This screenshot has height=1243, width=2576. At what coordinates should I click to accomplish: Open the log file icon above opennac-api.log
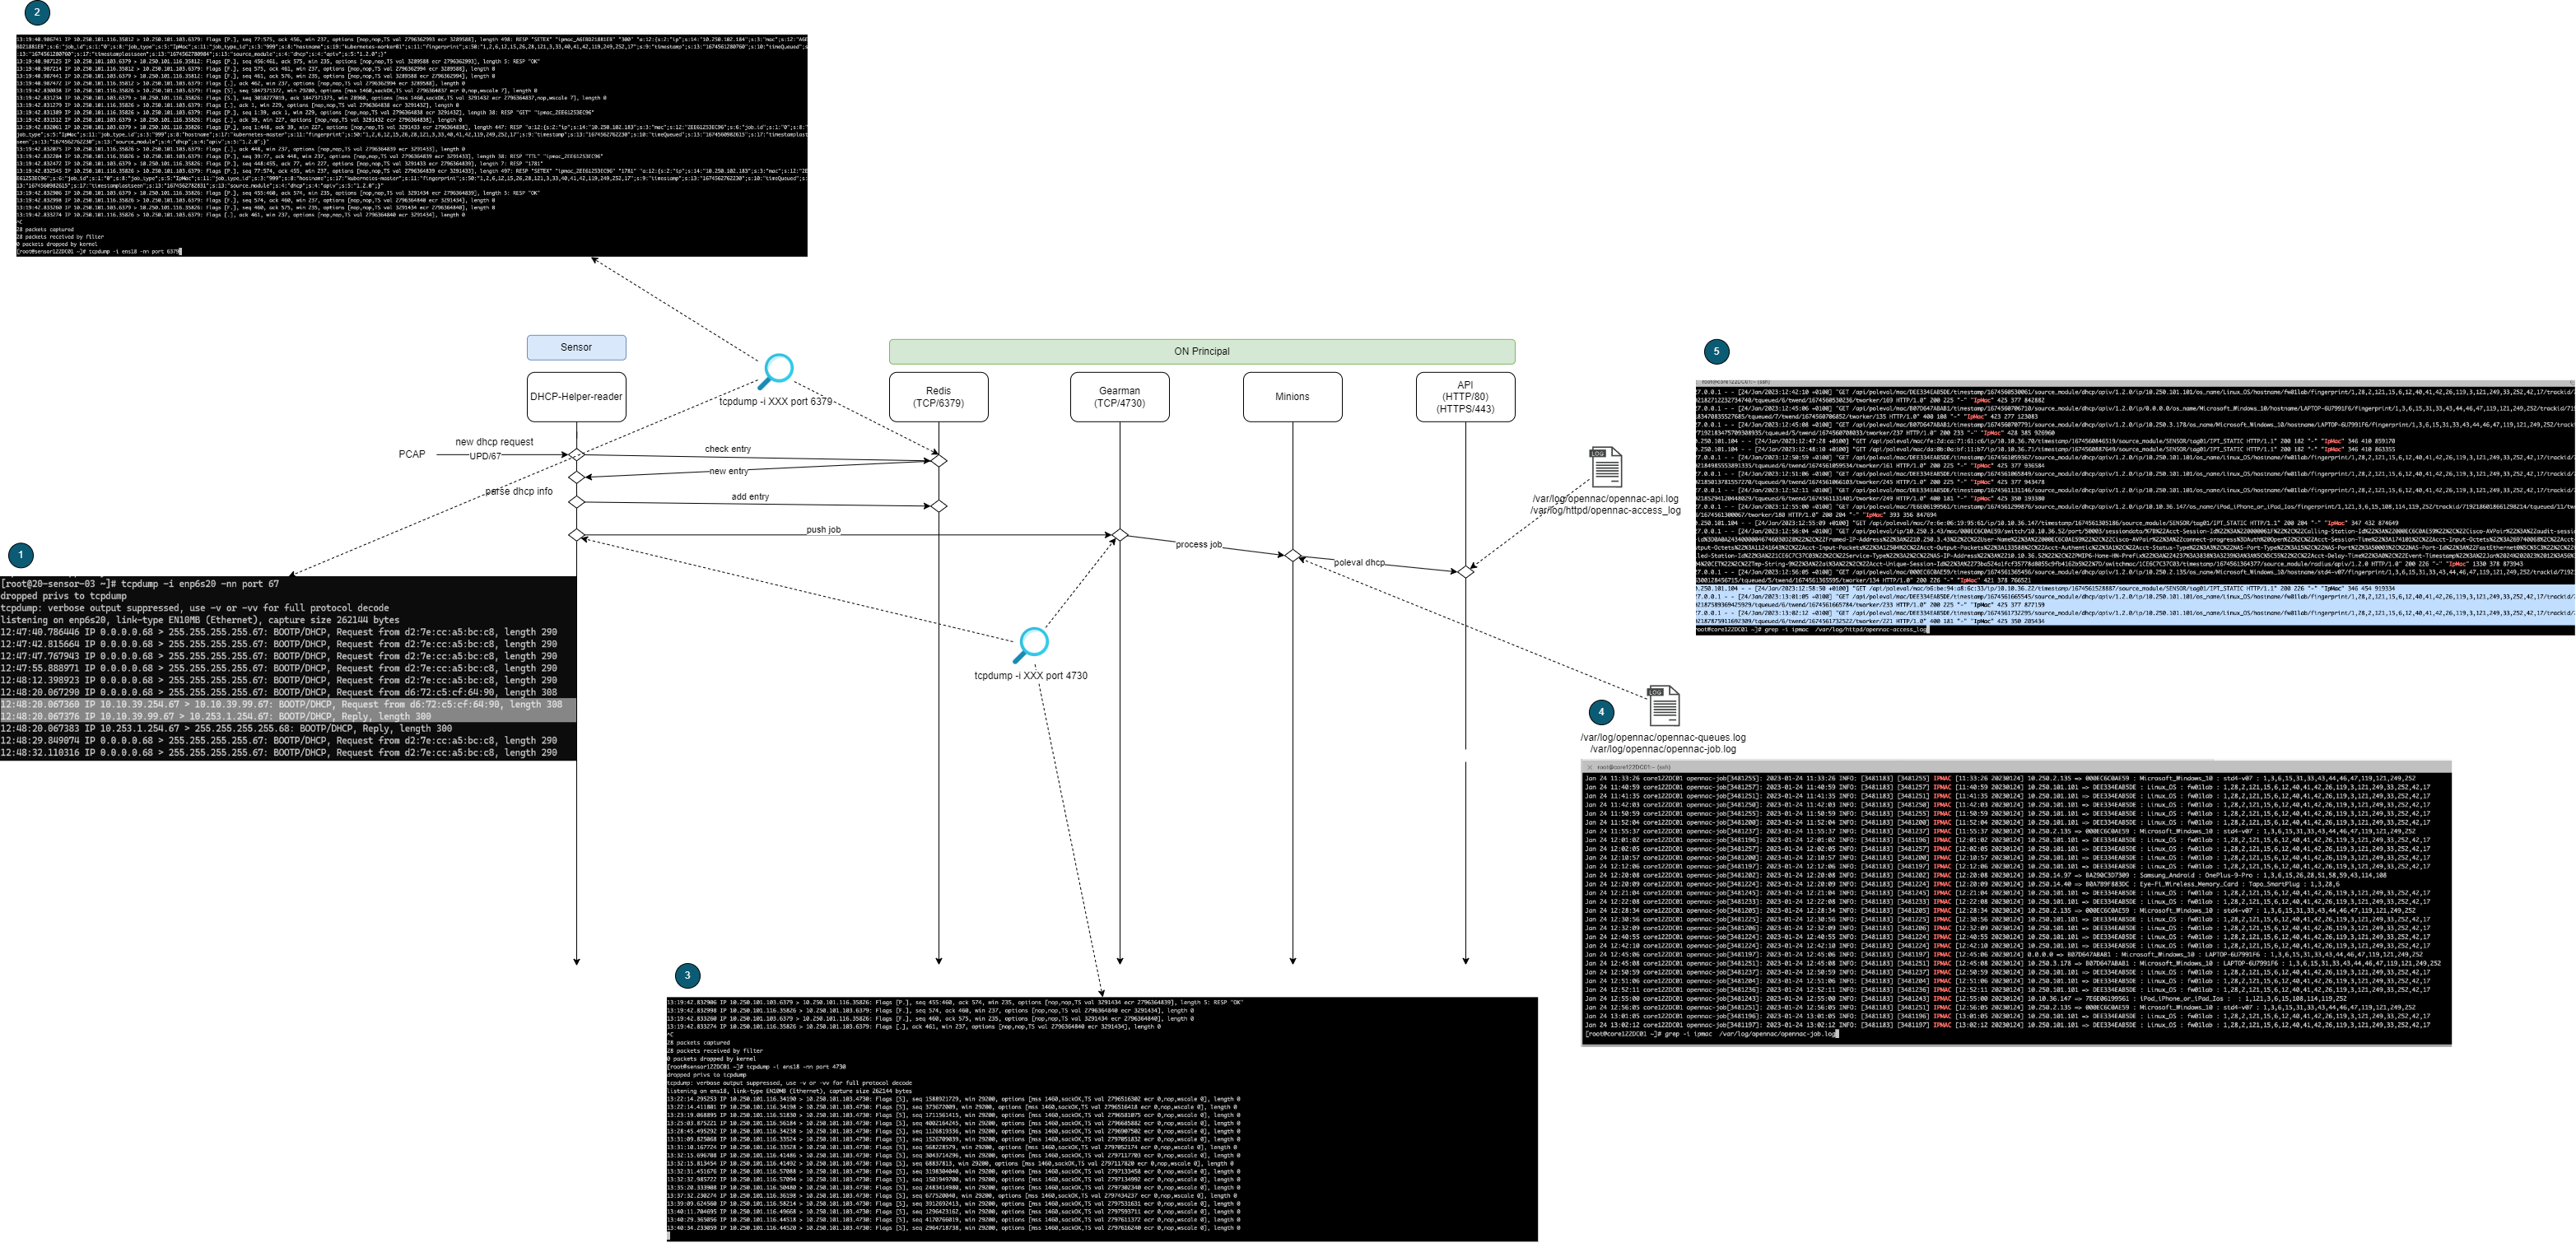[1605, 467]
